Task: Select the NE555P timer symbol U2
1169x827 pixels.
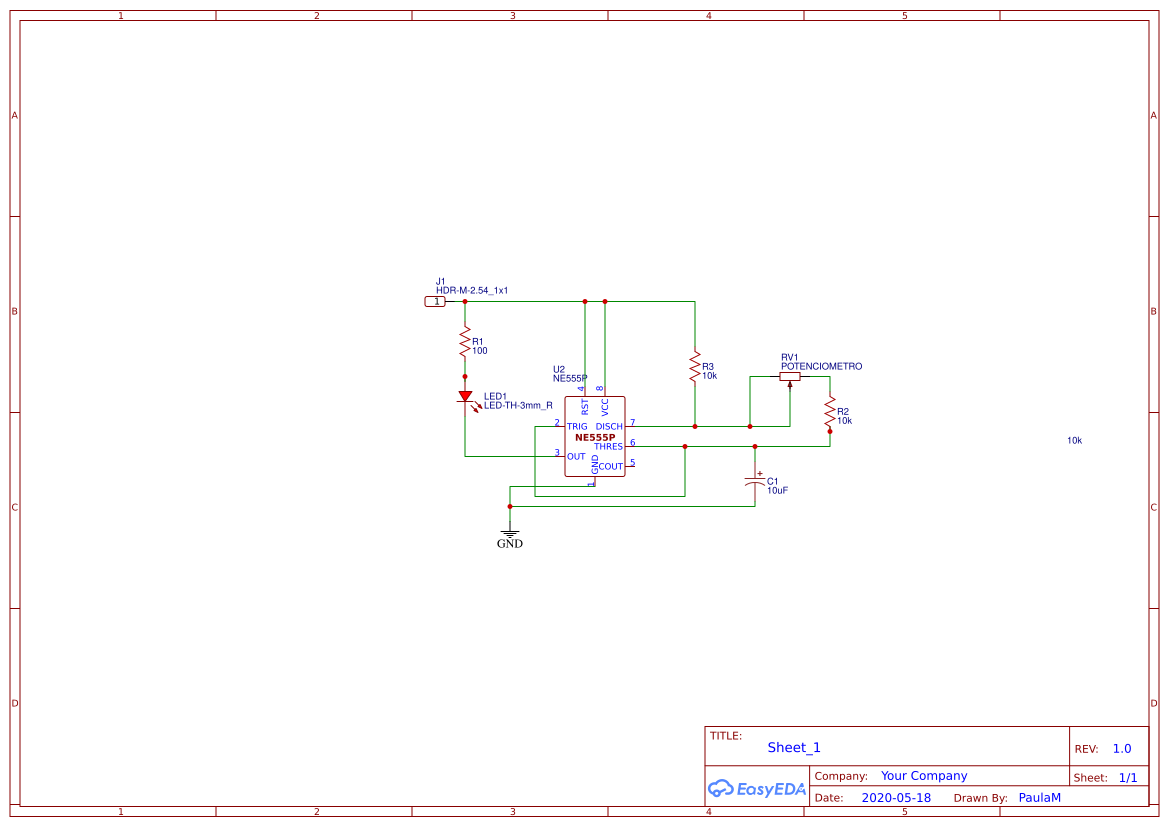Action: 595,435
